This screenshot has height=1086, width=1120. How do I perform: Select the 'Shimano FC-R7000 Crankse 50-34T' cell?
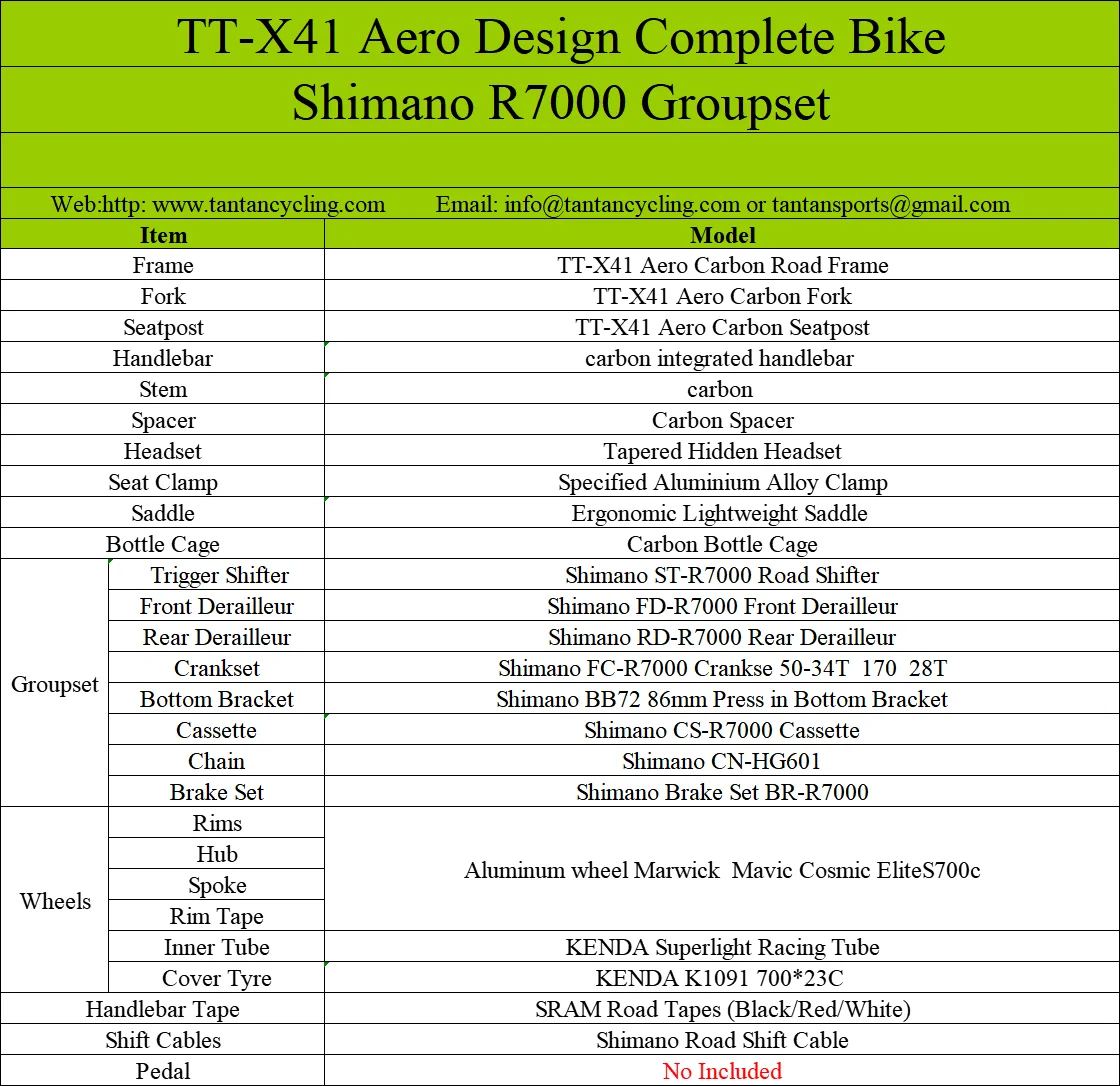[x=722, y=668]
